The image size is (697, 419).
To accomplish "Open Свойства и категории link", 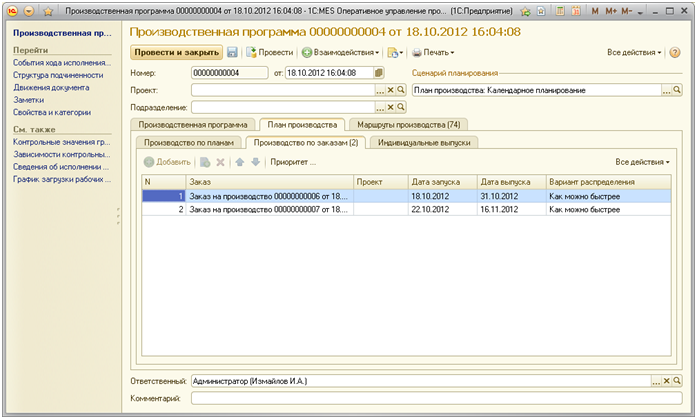I will 52,112.
